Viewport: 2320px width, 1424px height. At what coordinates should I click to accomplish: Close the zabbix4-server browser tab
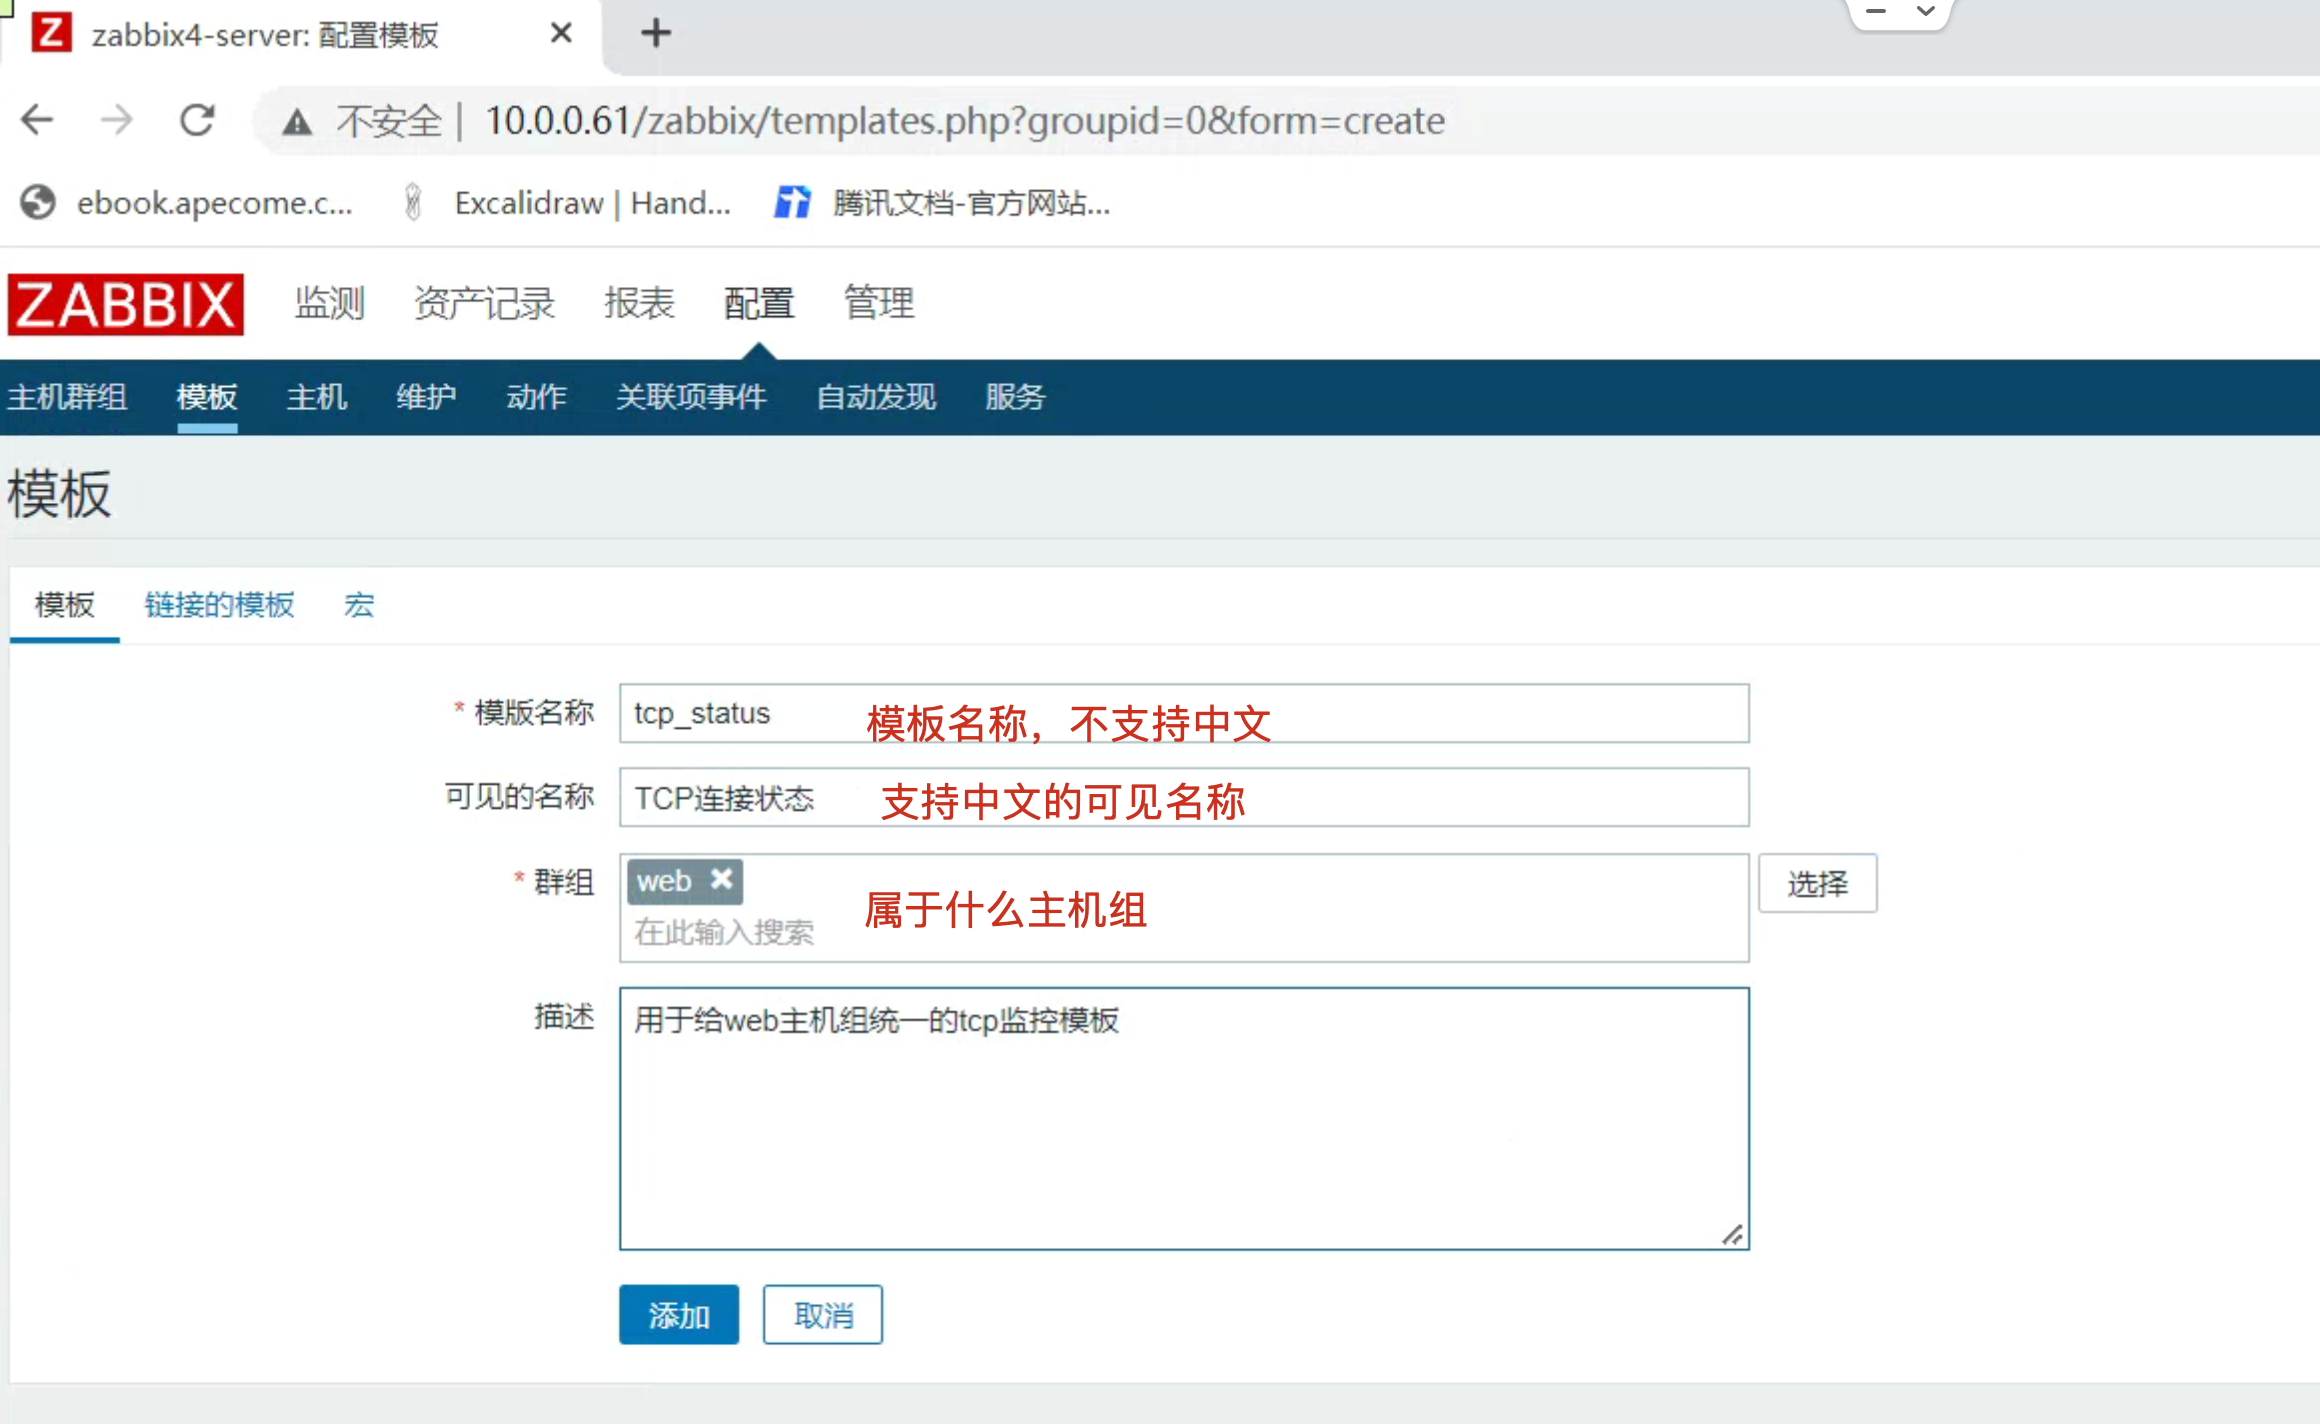pyautogui.click(x=561, y=33)
